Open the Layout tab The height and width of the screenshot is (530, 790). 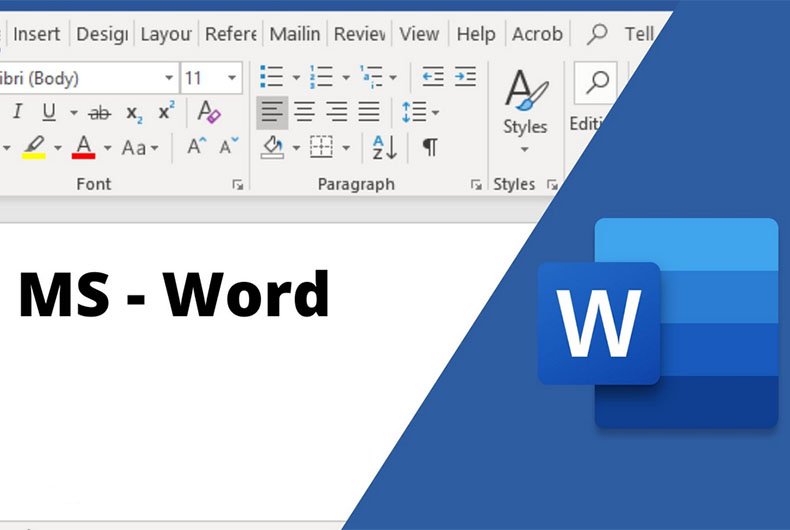[x=166, y=34]
